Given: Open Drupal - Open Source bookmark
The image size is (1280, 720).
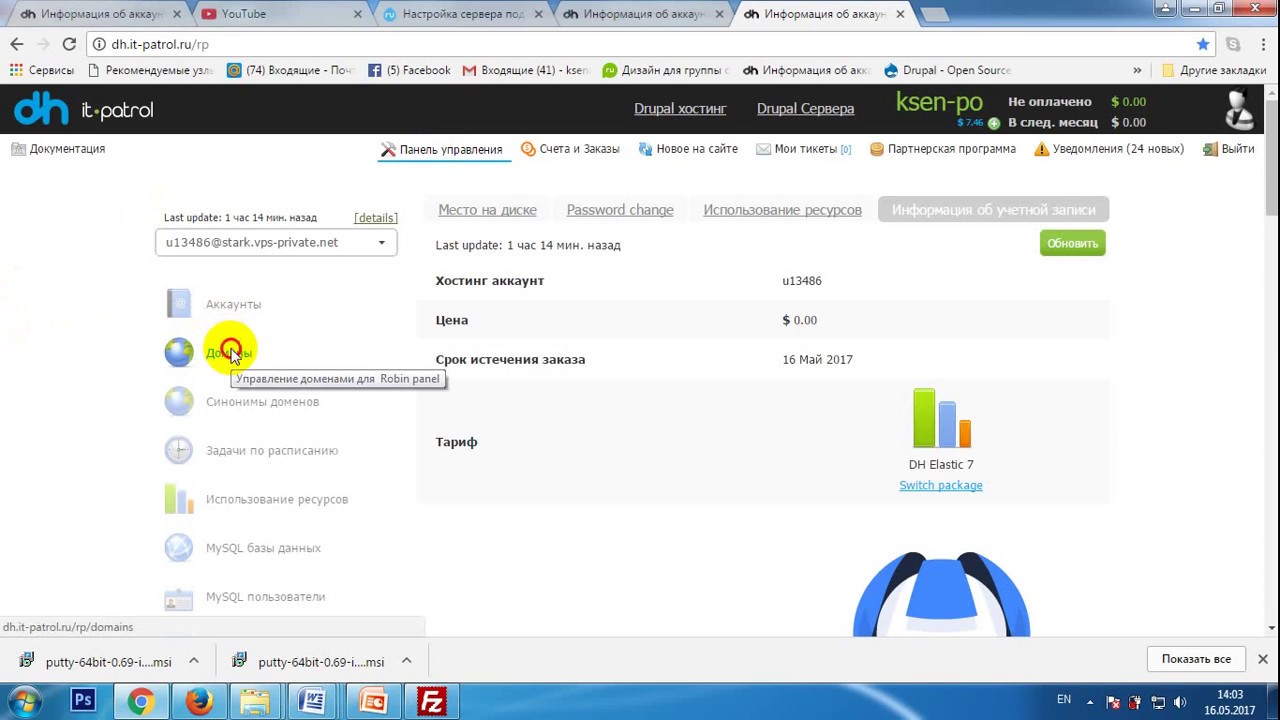Looking at the screenshot, I should [x=947, y=70].
